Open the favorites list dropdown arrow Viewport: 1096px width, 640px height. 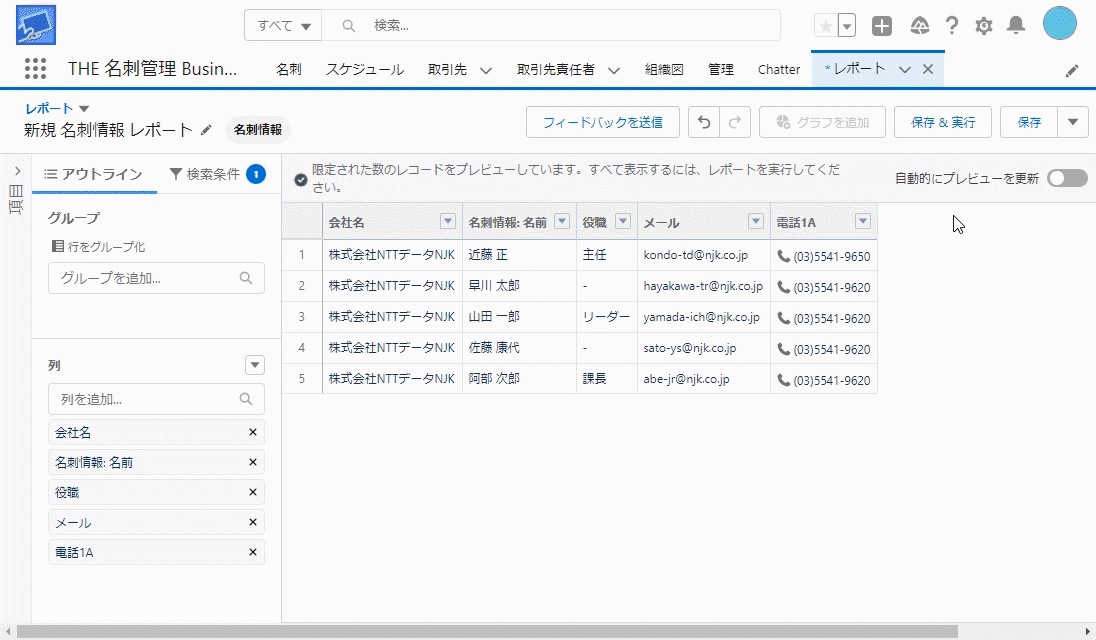[846, 26]
